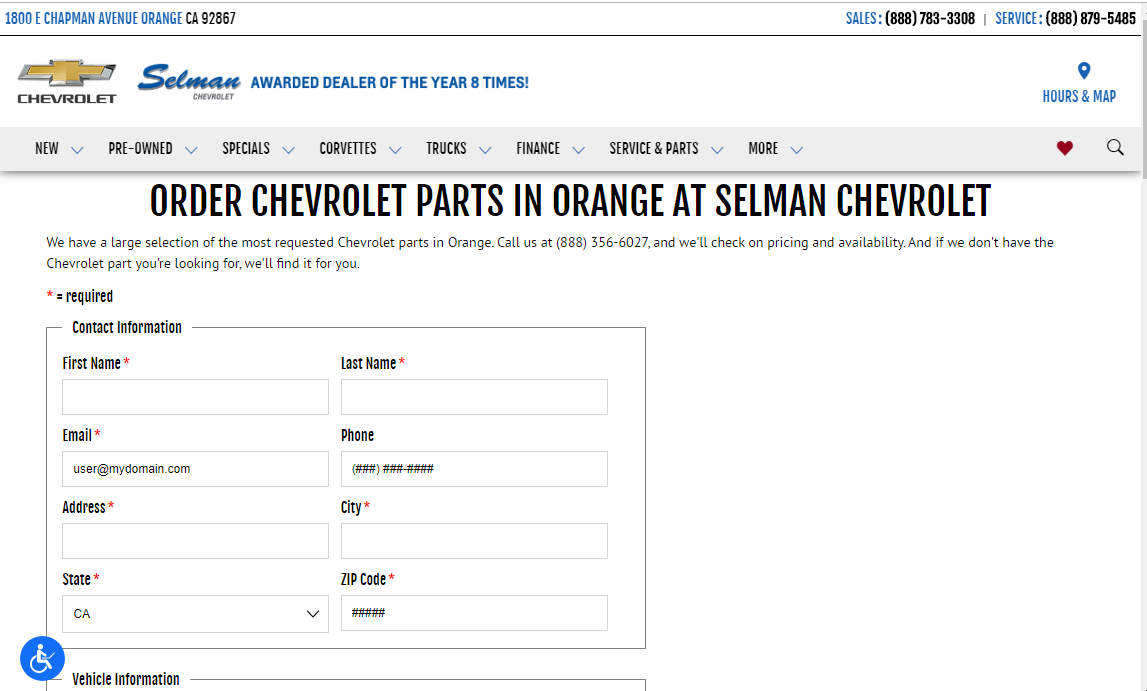The width and height of the screenshot is (1147, 691).
Task: Focus the First Name input field
Action: 195,397
